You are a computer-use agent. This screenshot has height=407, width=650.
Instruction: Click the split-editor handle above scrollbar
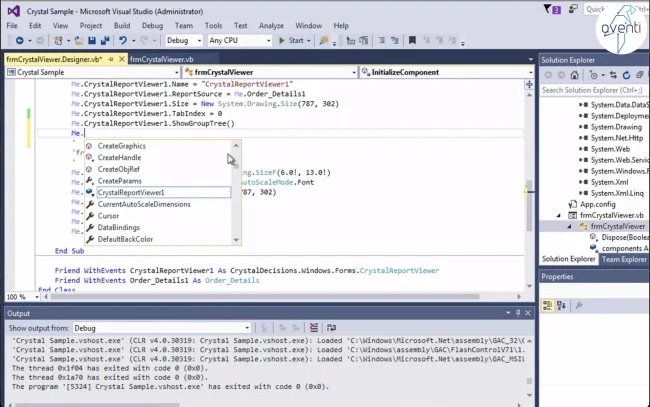tap(529, 85)
